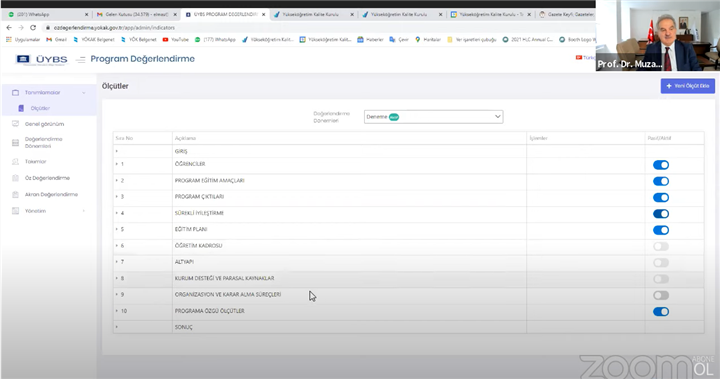This screenshot has height=379, width=720.
Task: Expand the Yönetim menu chevron
Action: click(x=84, y=211)
